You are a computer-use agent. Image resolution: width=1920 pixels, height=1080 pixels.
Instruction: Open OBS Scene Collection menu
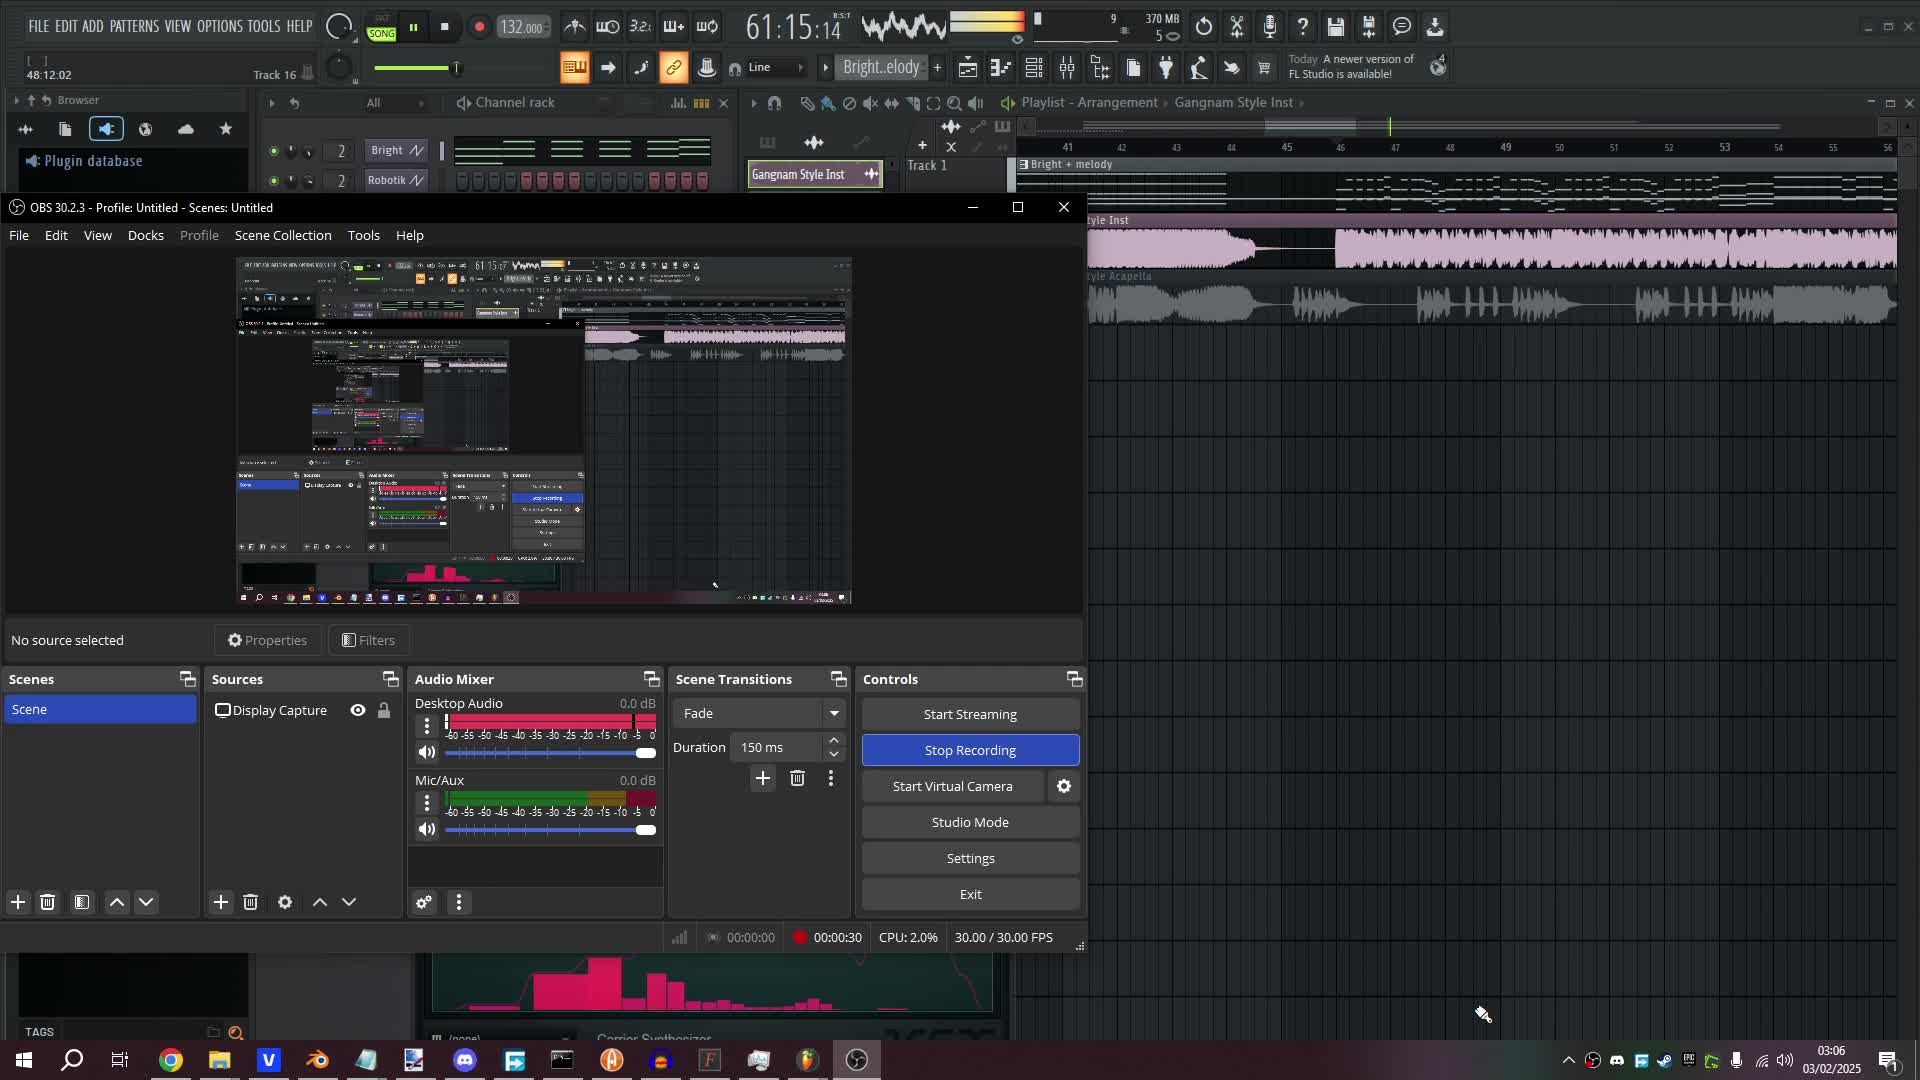tap(283, 235)
